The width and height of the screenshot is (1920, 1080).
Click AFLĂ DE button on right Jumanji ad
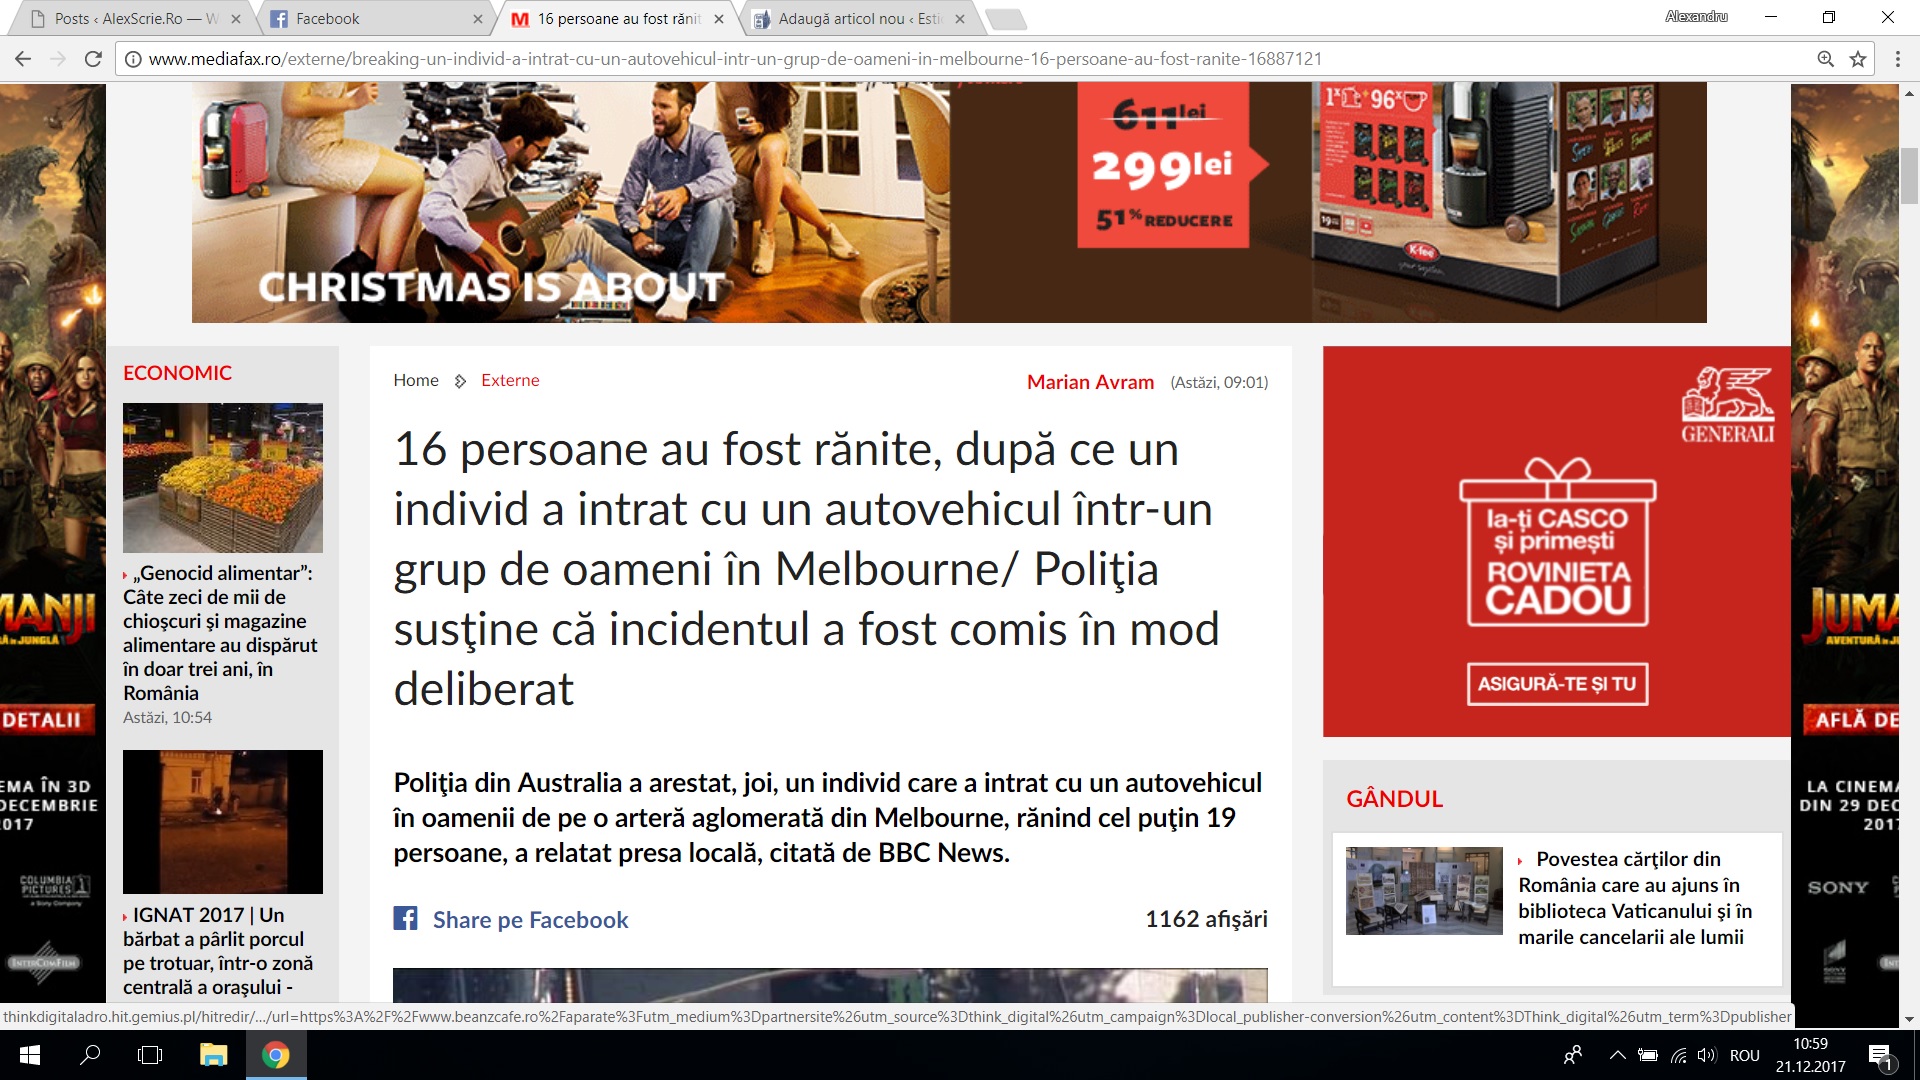(1852, 720)
